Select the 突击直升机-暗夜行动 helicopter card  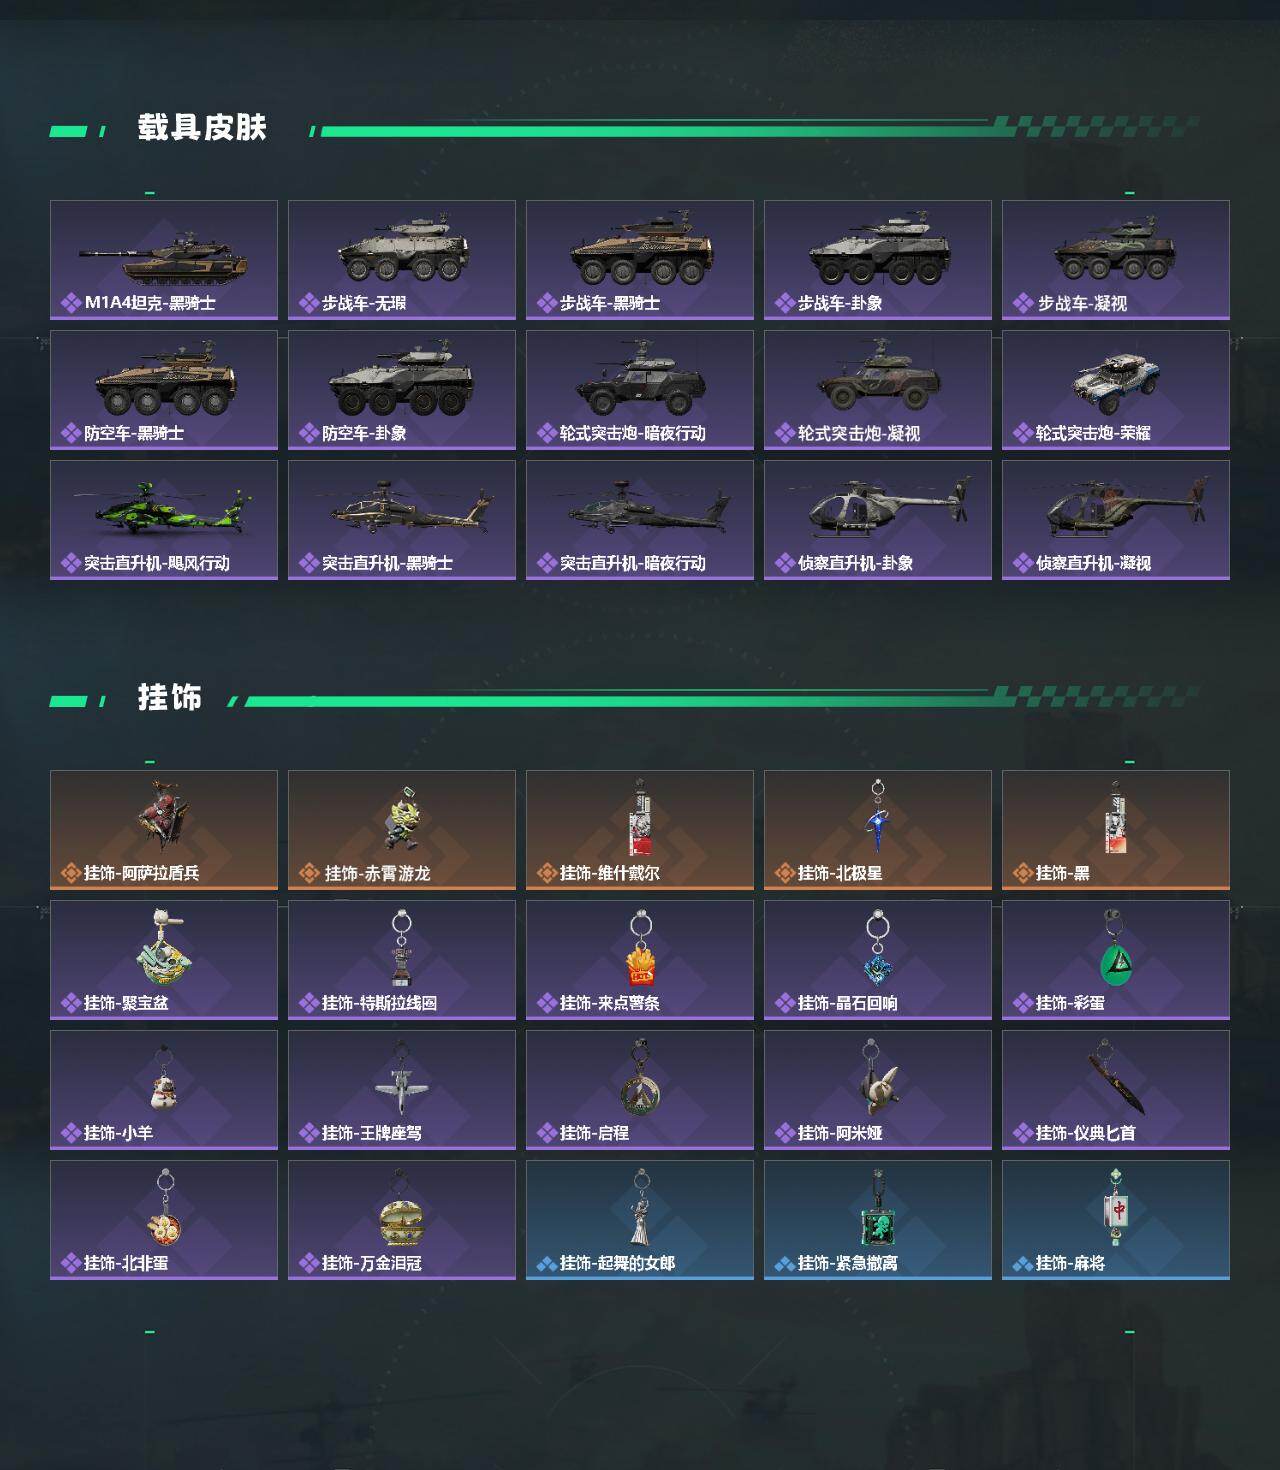pos(640,520)
